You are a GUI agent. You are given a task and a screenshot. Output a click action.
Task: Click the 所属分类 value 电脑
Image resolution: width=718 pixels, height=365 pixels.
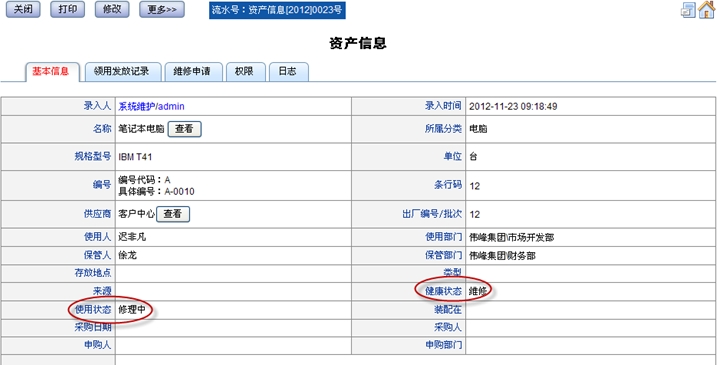[478, 129]
